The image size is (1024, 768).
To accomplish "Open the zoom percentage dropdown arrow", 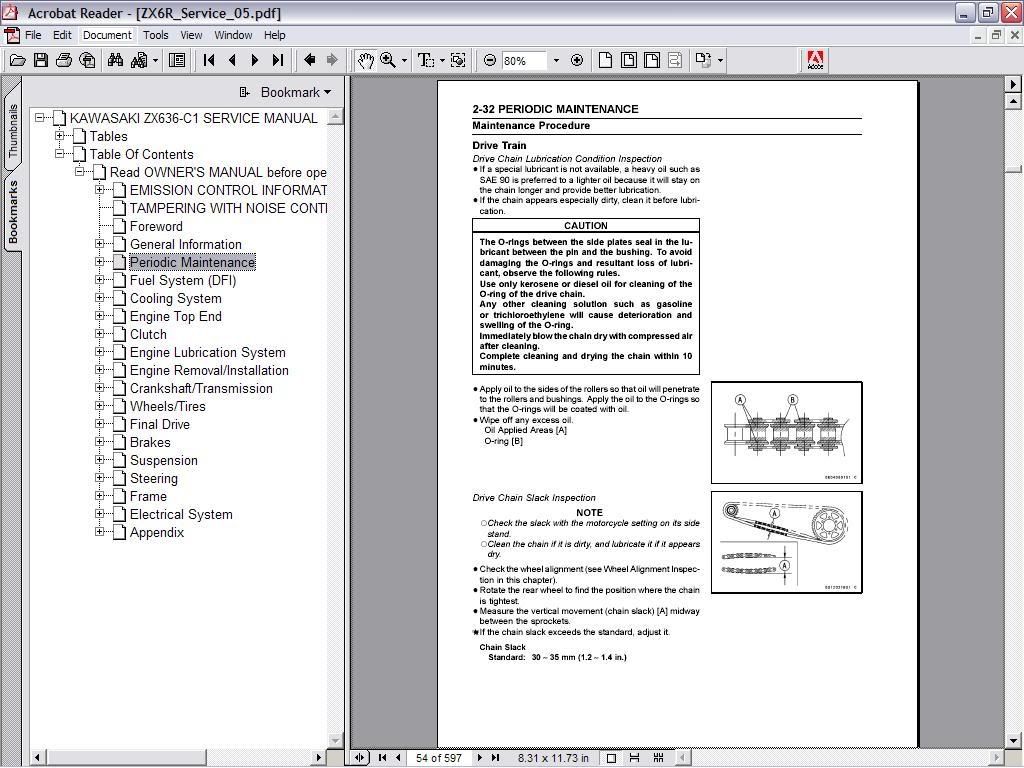I will [x=556, y=60].
